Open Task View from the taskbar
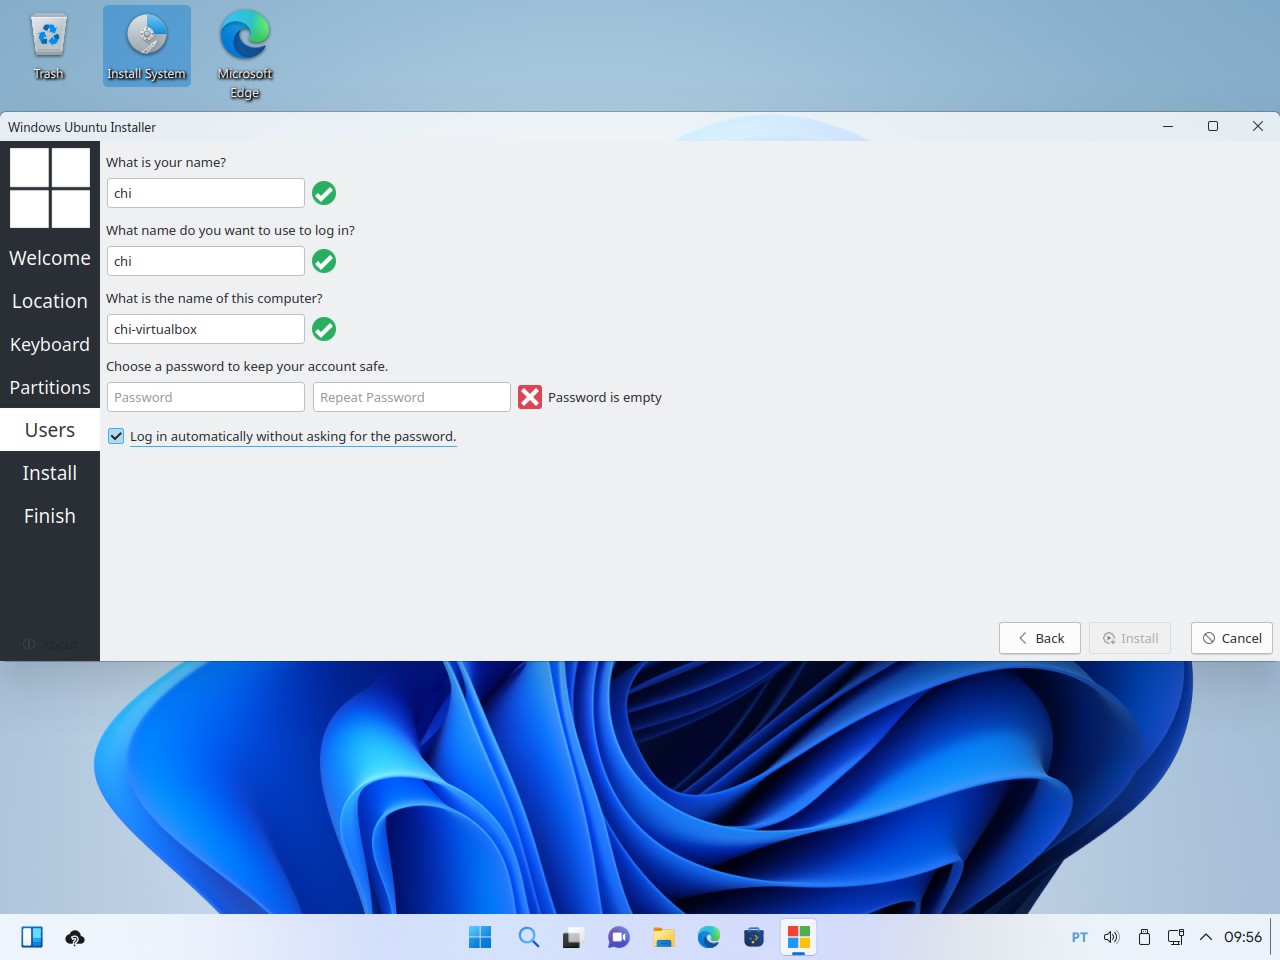 [x=573, y=937]
